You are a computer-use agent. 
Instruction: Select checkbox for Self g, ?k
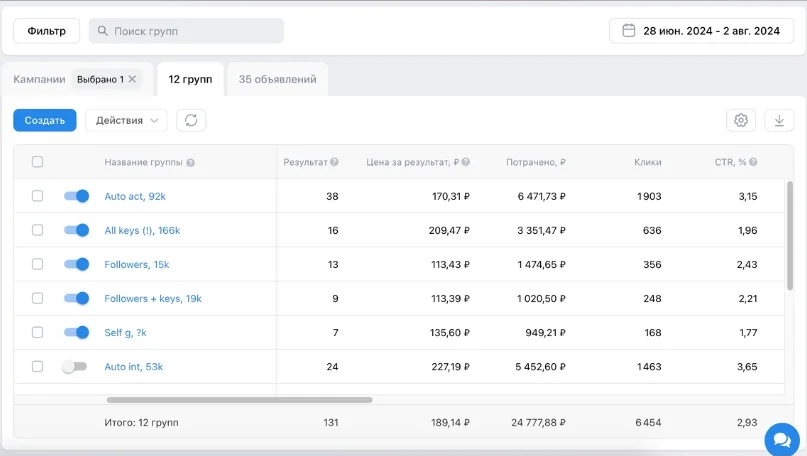tap(38, 332)
